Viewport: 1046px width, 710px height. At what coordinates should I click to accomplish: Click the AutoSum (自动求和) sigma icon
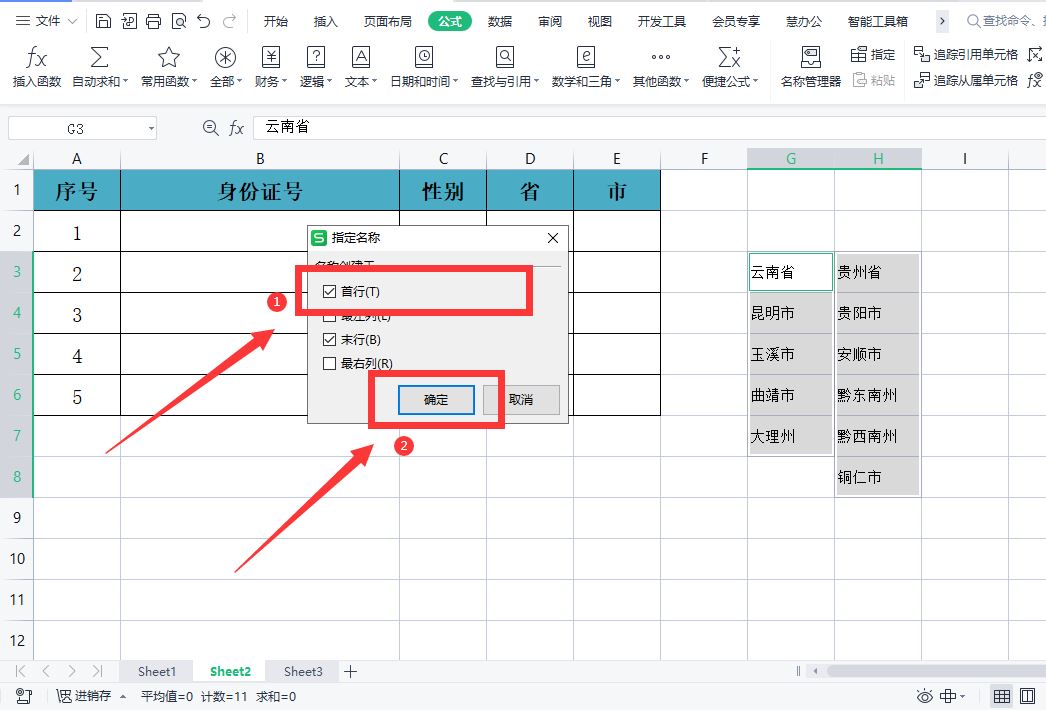click(99, 57)
